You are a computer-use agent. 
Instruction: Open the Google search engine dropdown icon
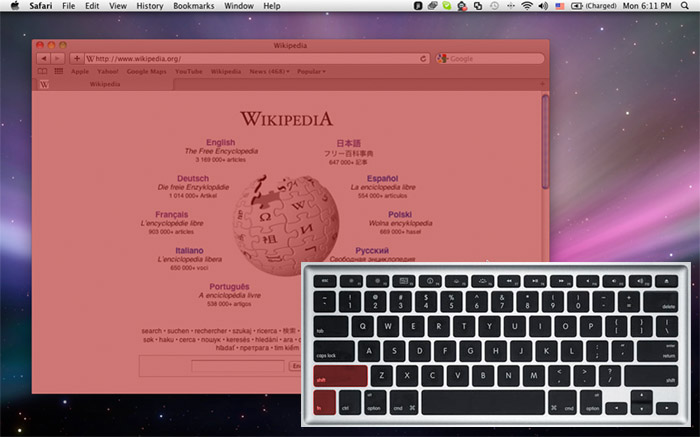tap(442, 58)
